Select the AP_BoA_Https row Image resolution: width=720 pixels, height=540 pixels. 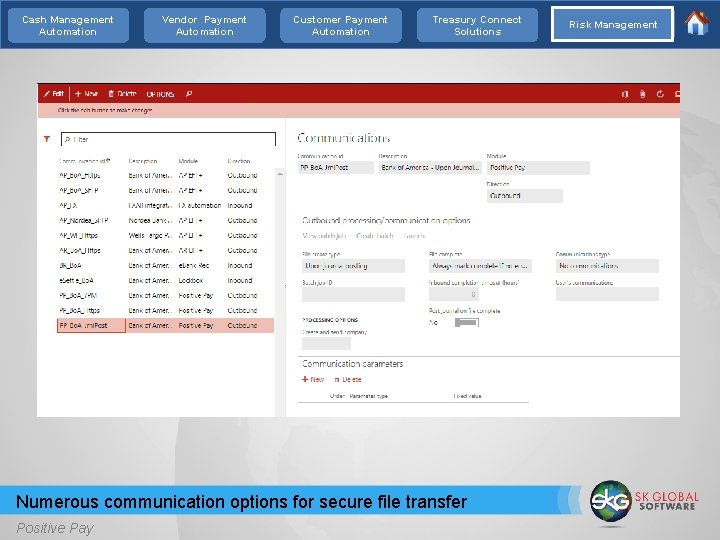tap(166, 175)
